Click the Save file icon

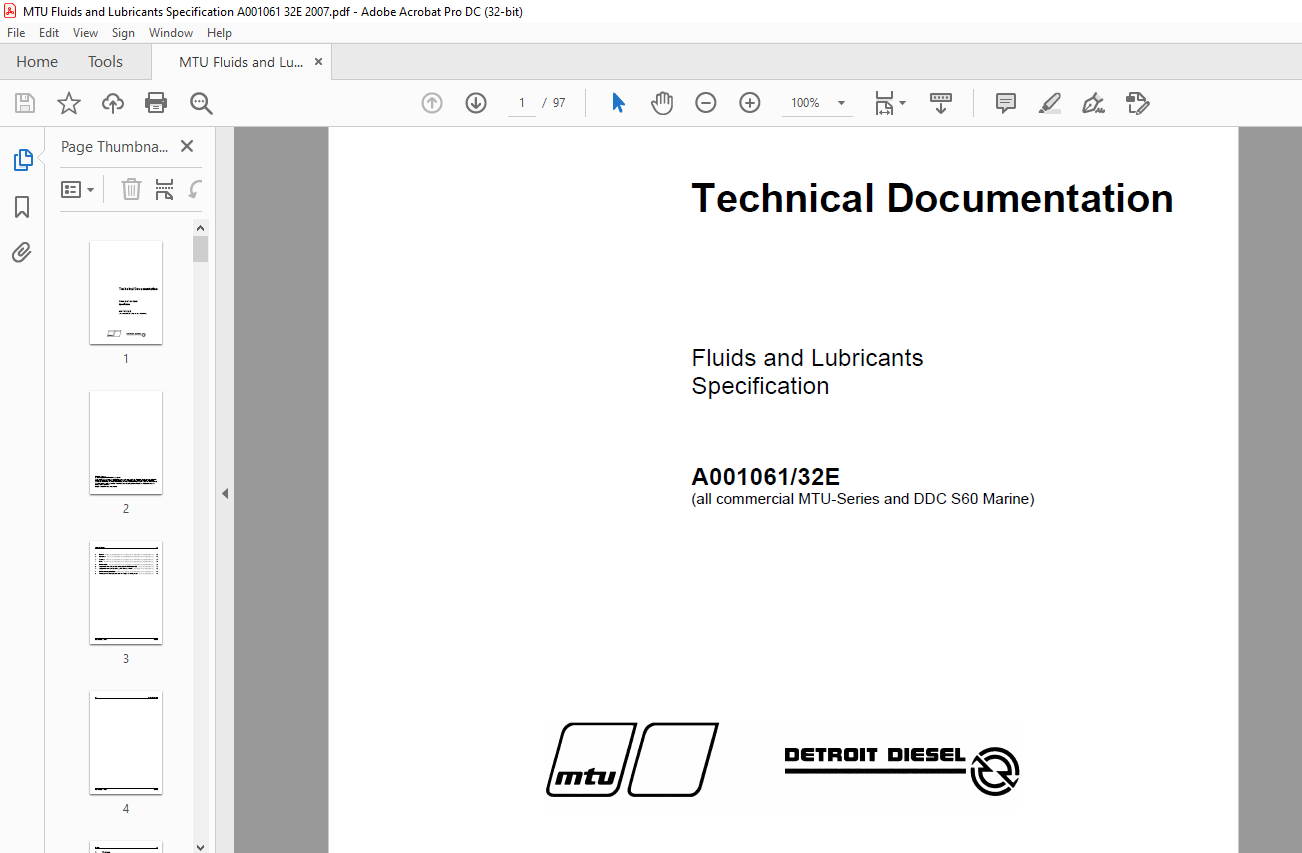tap(25, 103)
